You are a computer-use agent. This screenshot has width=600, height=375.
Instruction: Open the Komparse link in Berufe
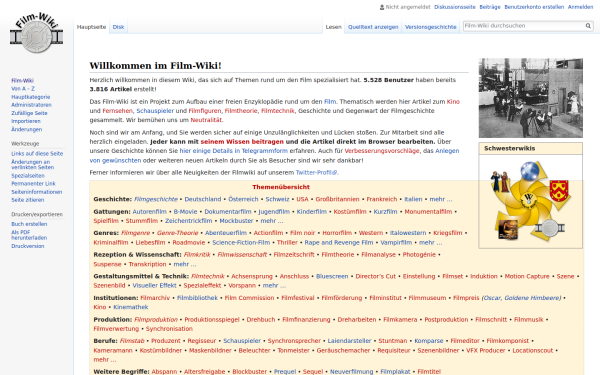[x=429, y=341]
